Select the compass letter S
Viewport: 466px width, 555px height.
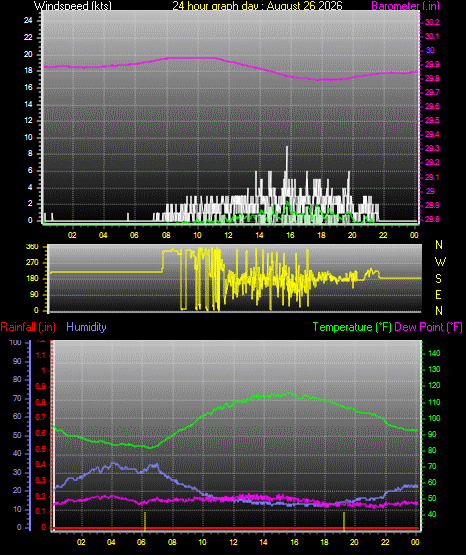tap(438, 279)
